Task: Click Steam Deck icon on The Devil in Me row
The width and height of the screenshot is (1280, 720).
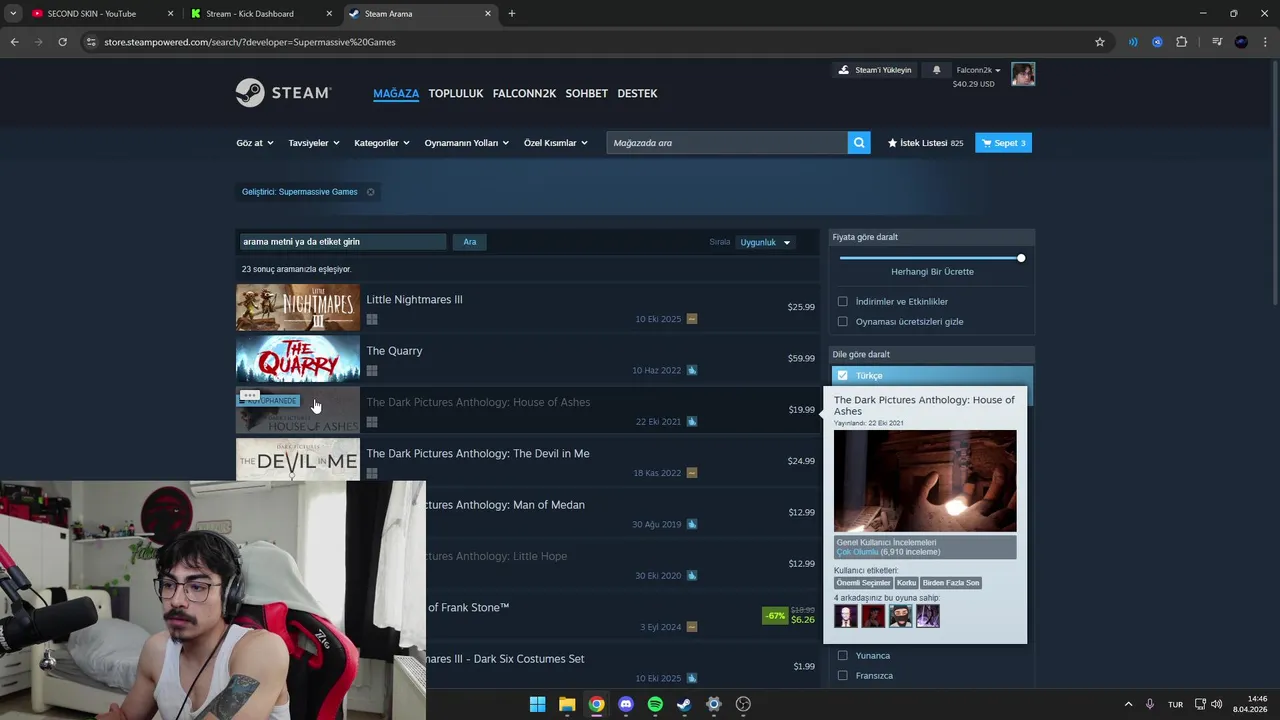Action: [x=692, y=473]
